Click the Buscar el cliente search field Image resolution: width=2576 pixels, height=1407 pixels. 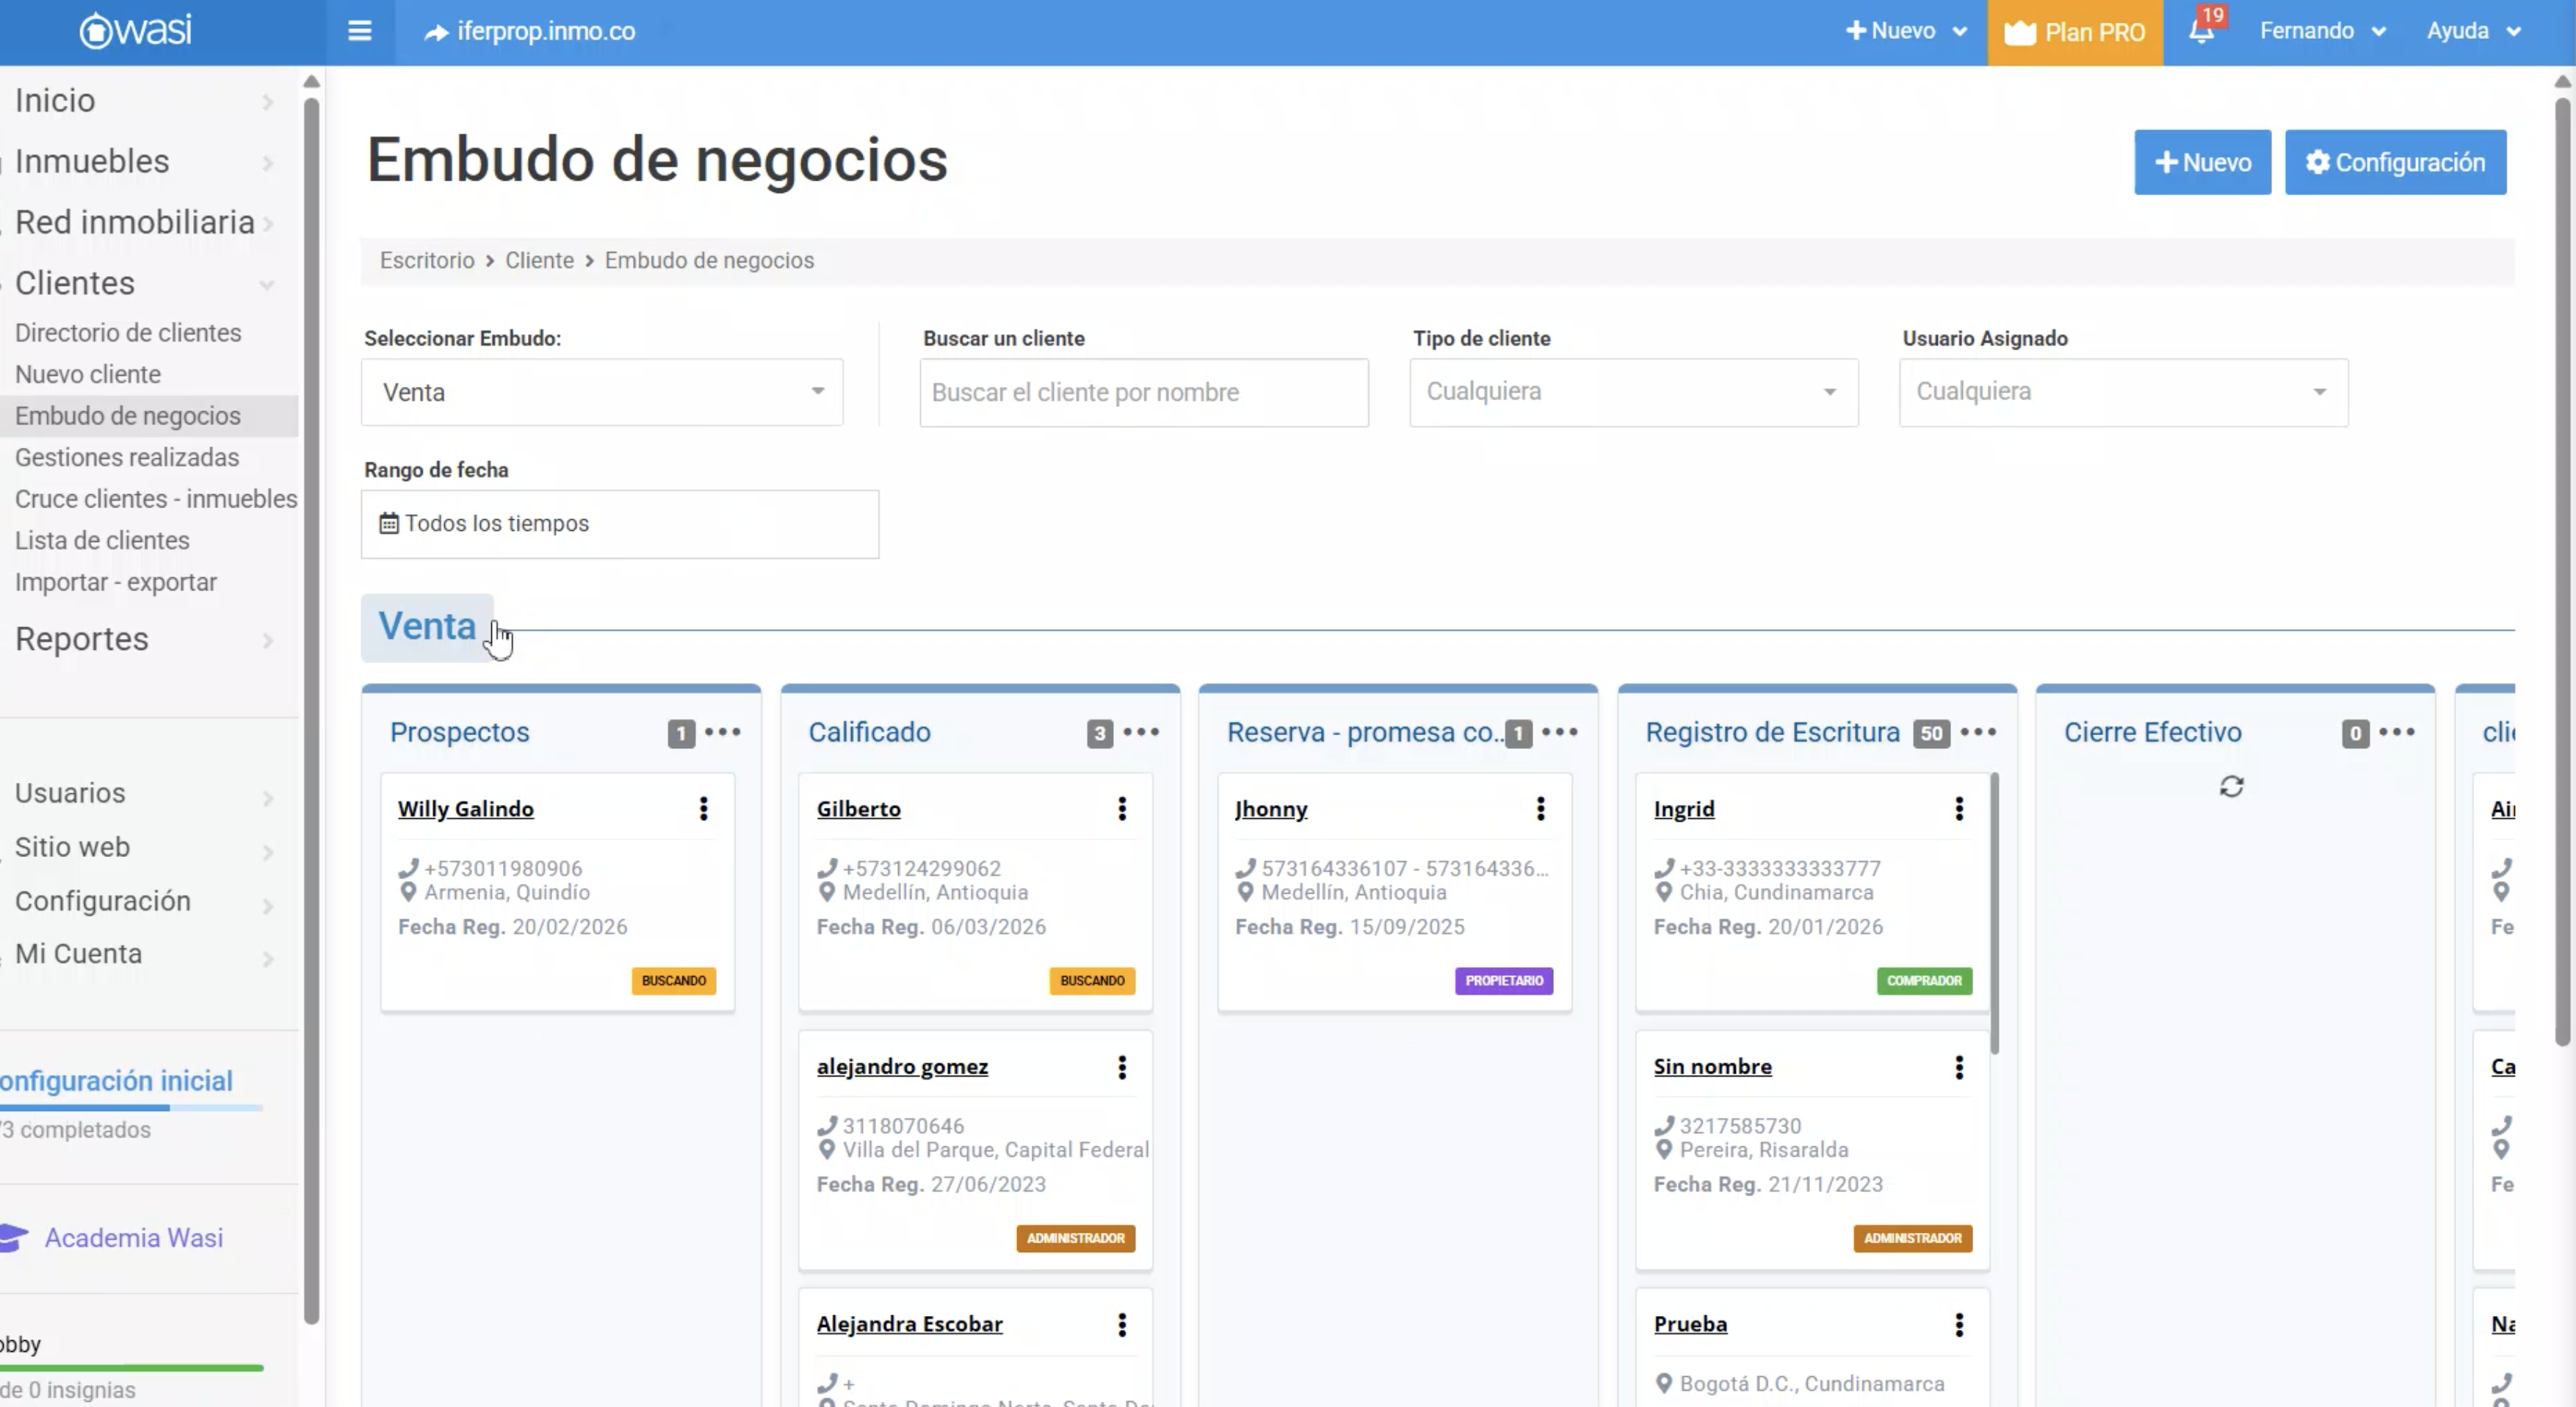[1143, 392]
